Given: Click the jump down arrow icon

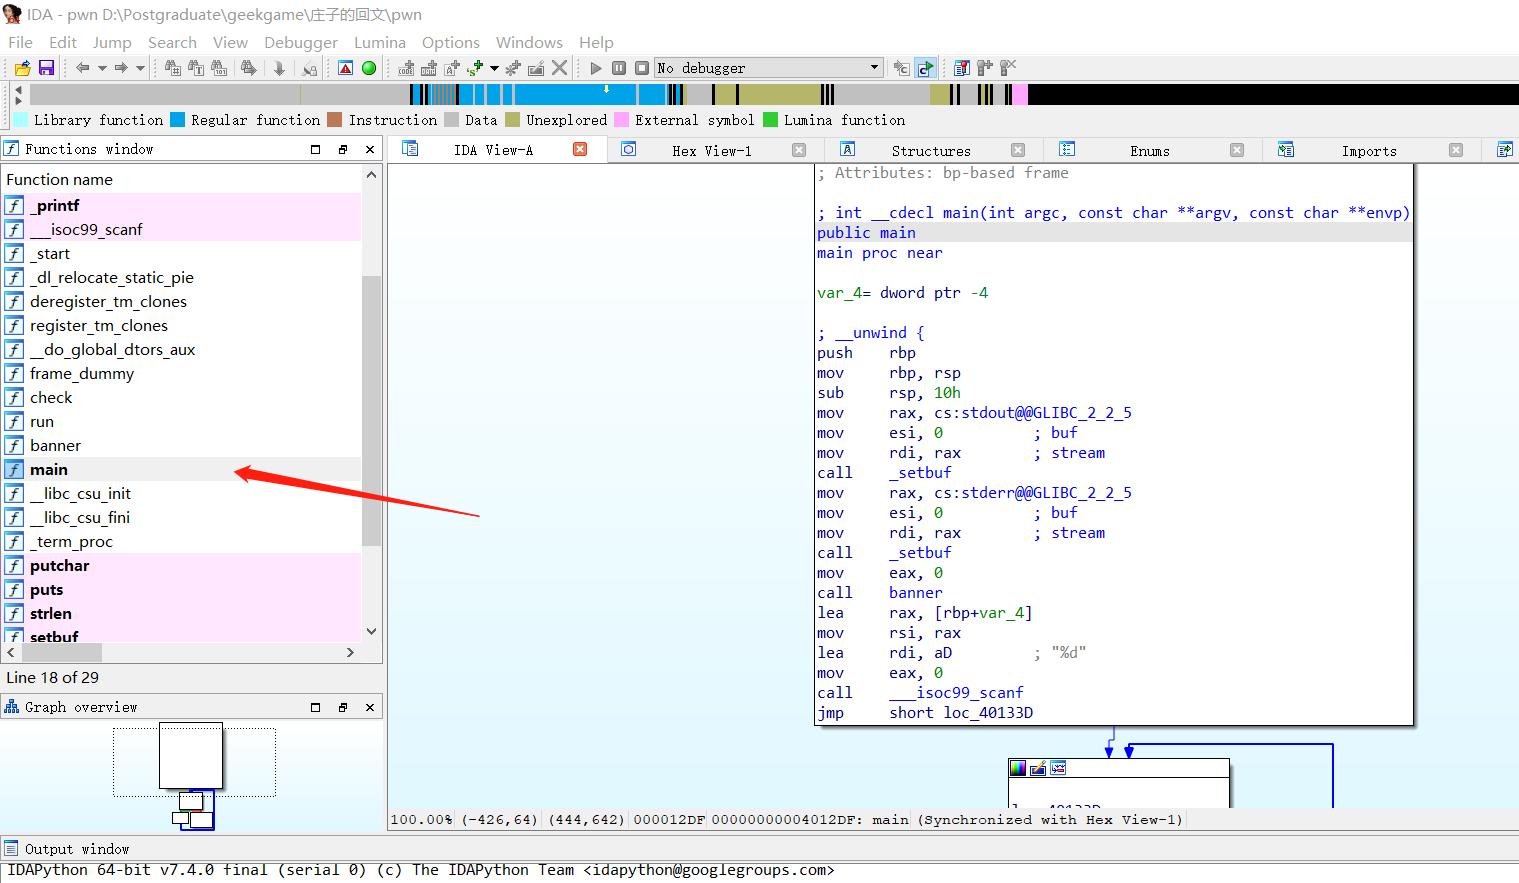Looking at the screenshot, I should pyautogui.click(x=280, y=68).
